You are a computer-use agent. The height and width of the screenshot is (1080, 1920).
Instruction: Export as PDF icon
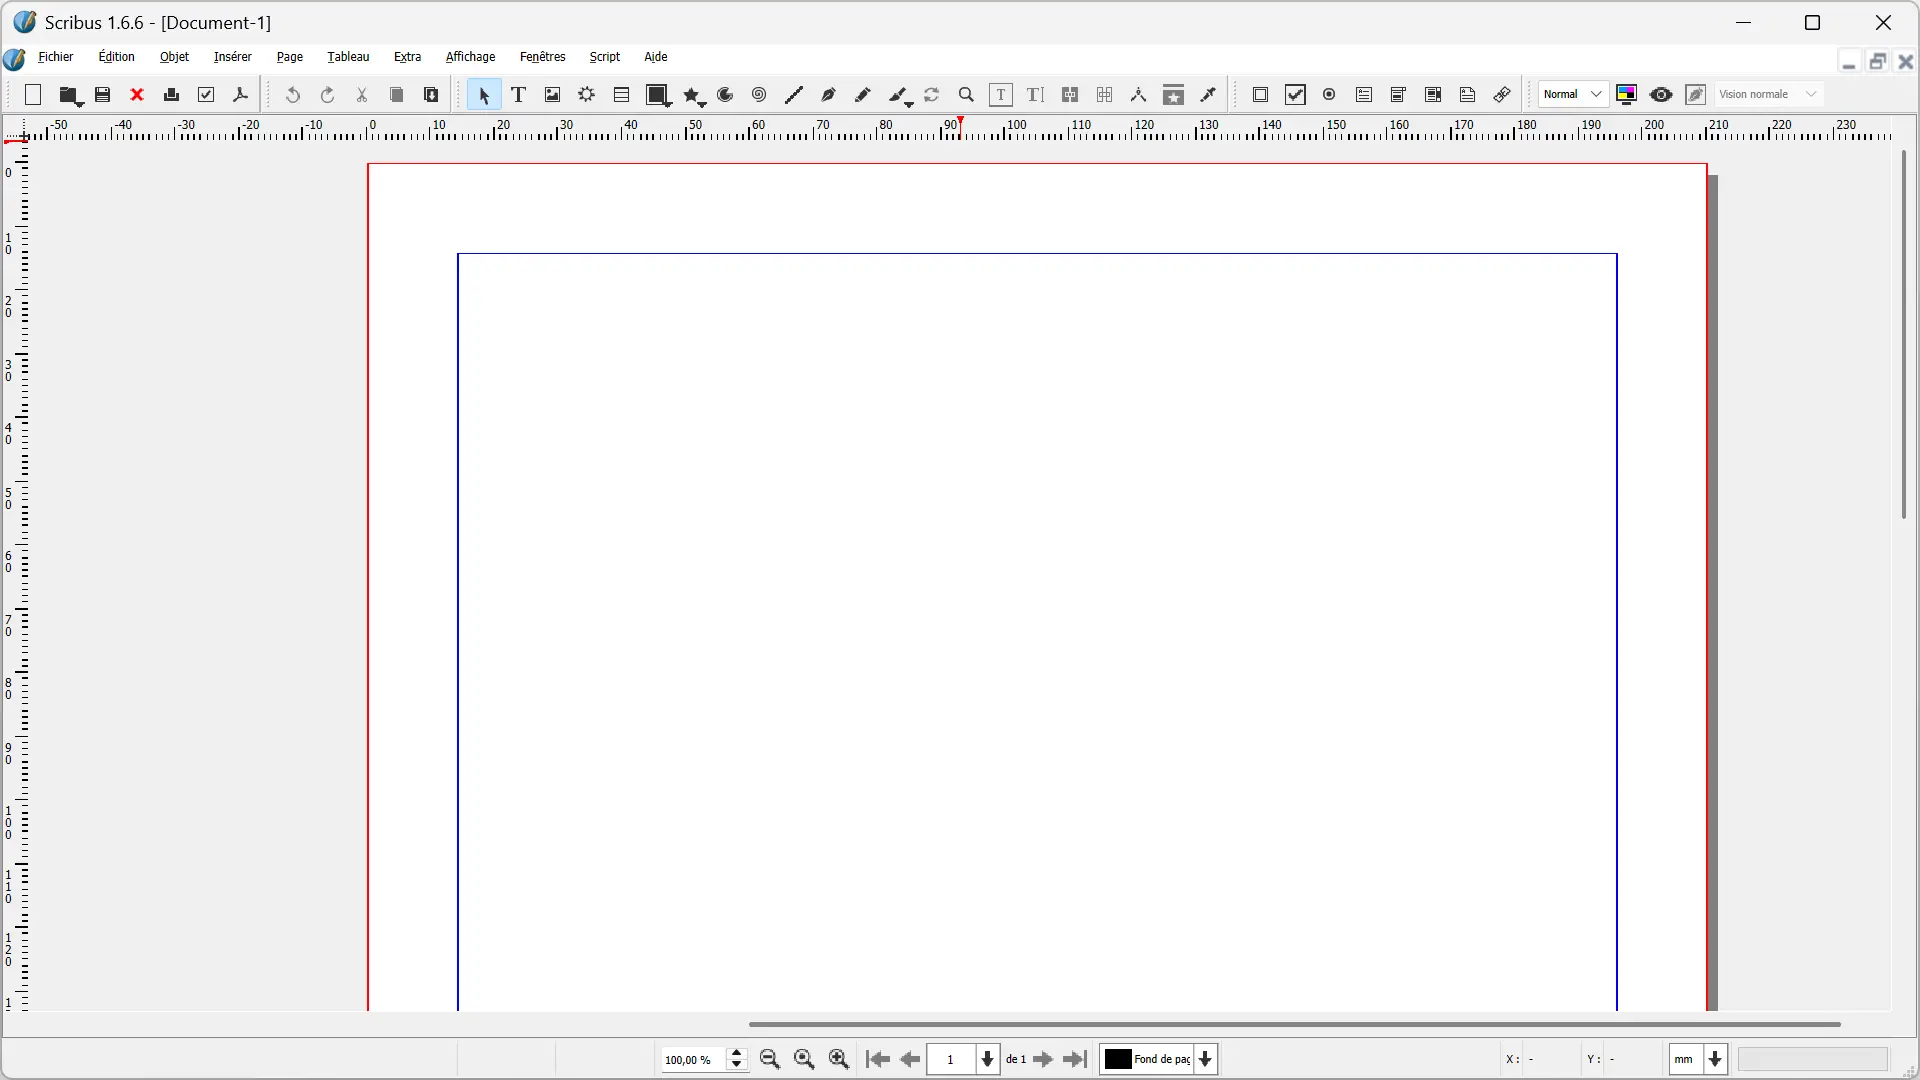[241, 95]
